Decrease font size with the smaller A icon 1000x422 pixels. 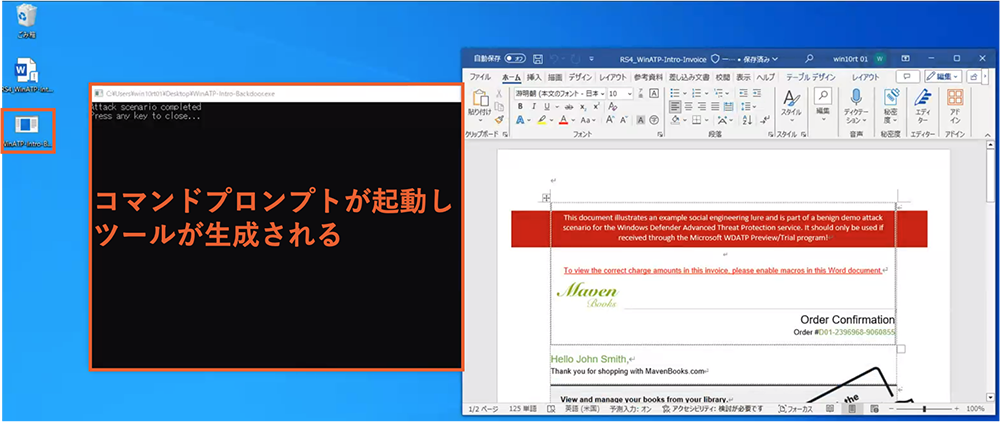click(x=625, y=120)
